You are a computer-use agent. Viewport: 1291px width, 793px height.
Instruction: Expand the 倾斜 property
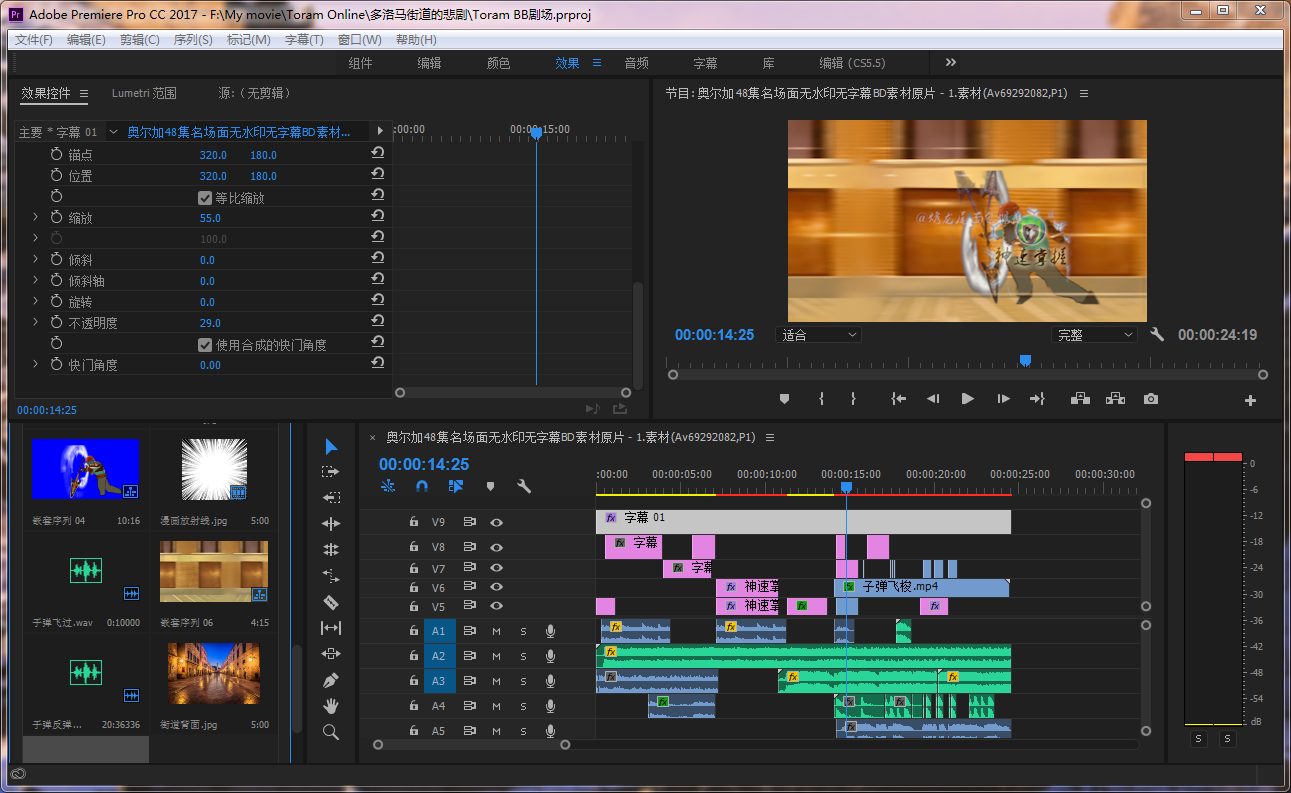coord(36,259)
